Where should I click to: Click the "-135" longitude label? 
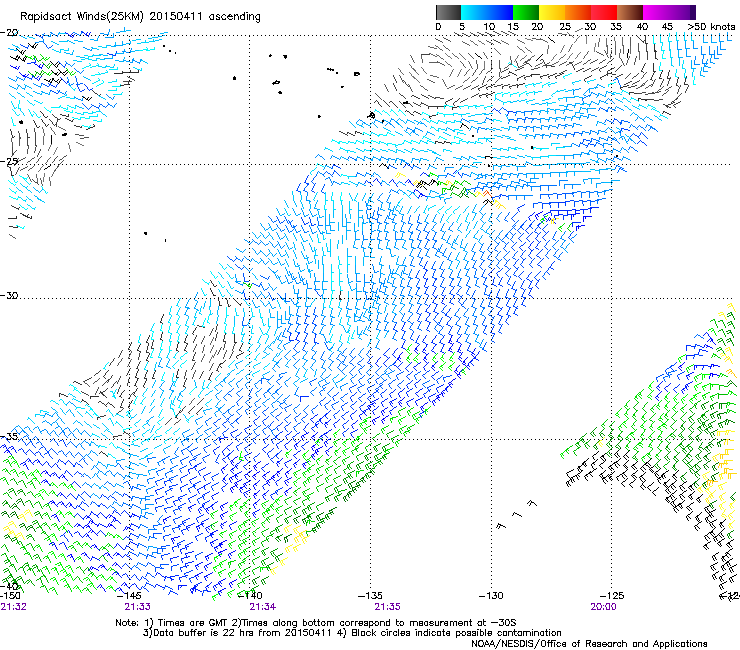370,596
